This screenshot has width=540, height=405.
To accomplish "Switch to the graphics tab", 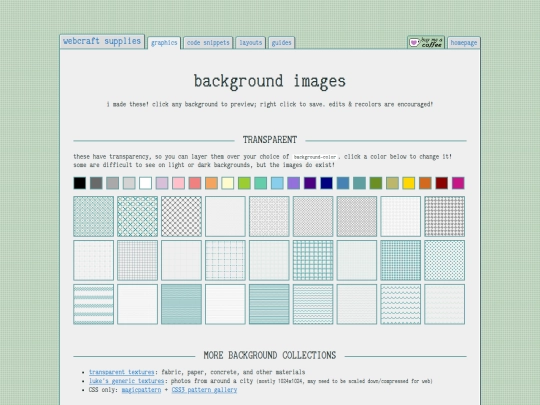I will tap(164, 43).
